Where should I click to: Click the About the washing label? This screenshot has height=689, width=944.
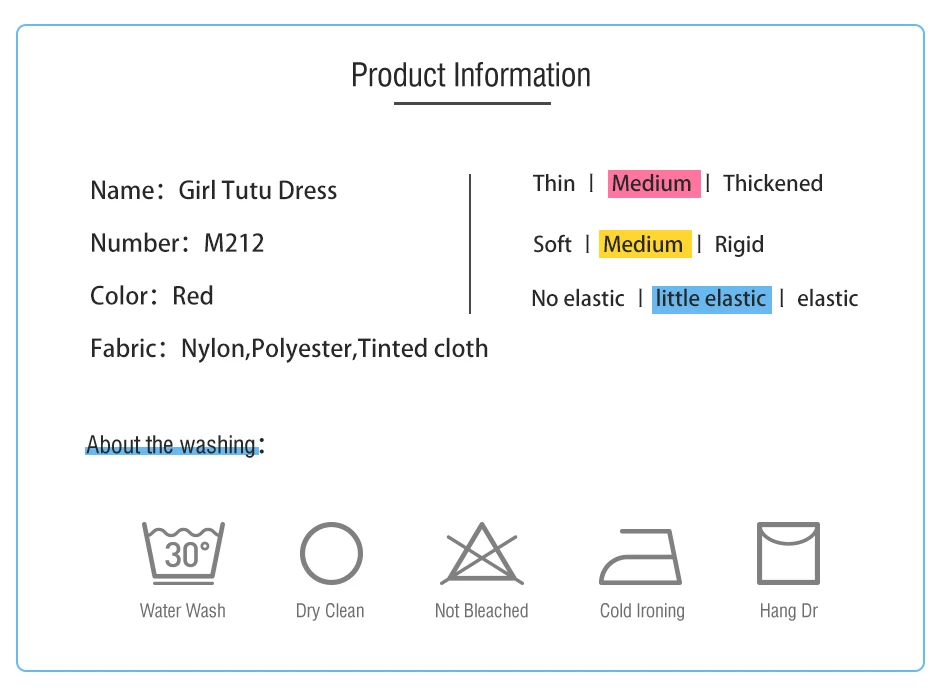[175, 444]
